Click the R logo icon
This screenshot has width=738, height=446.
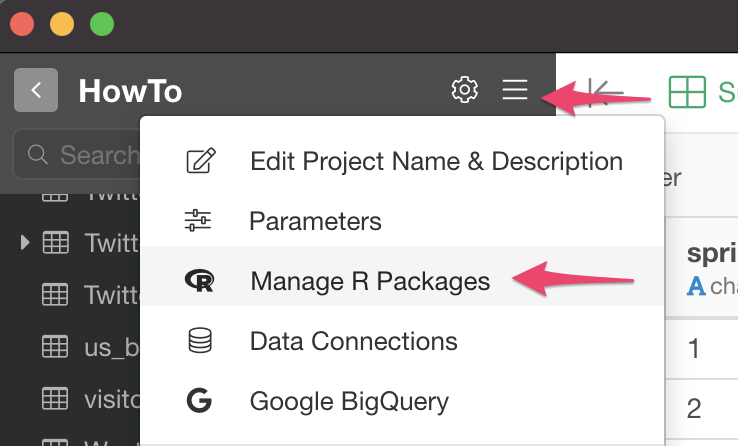pos(200,281)
